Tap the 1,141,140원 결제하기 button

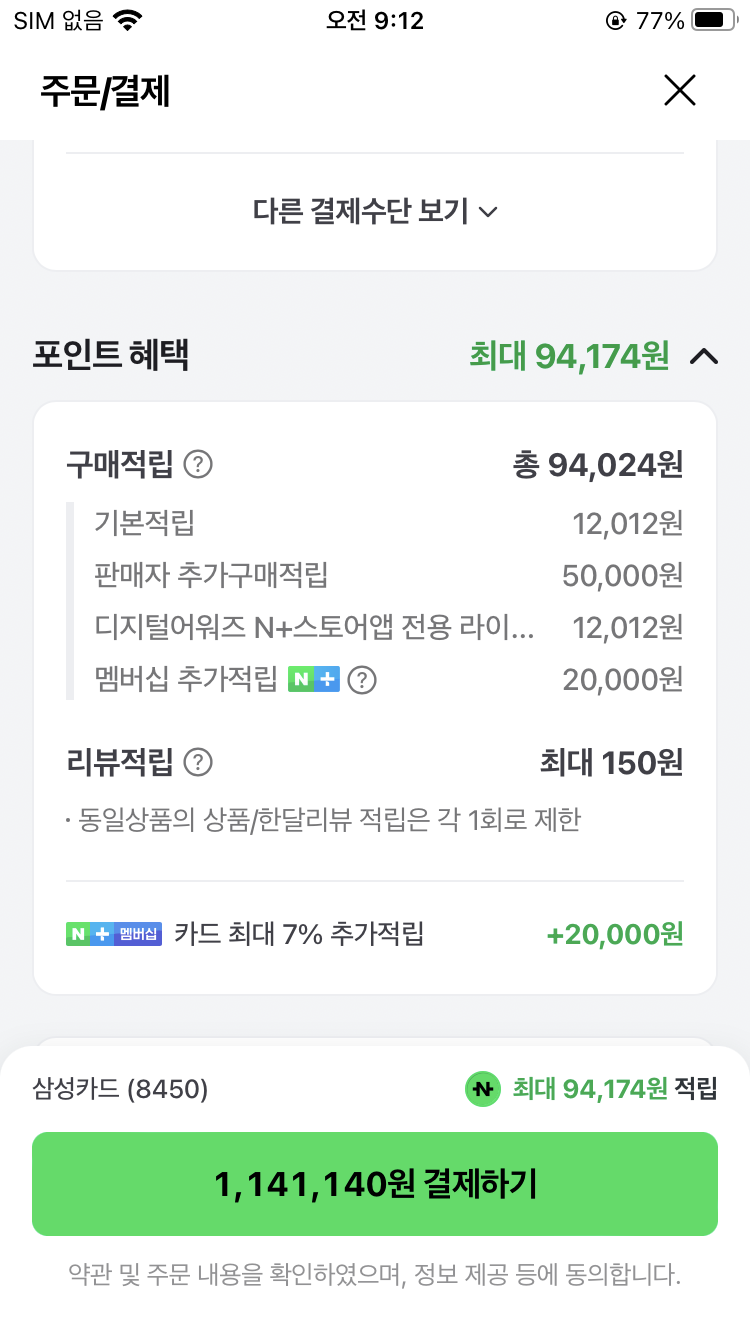(375, 1184)
